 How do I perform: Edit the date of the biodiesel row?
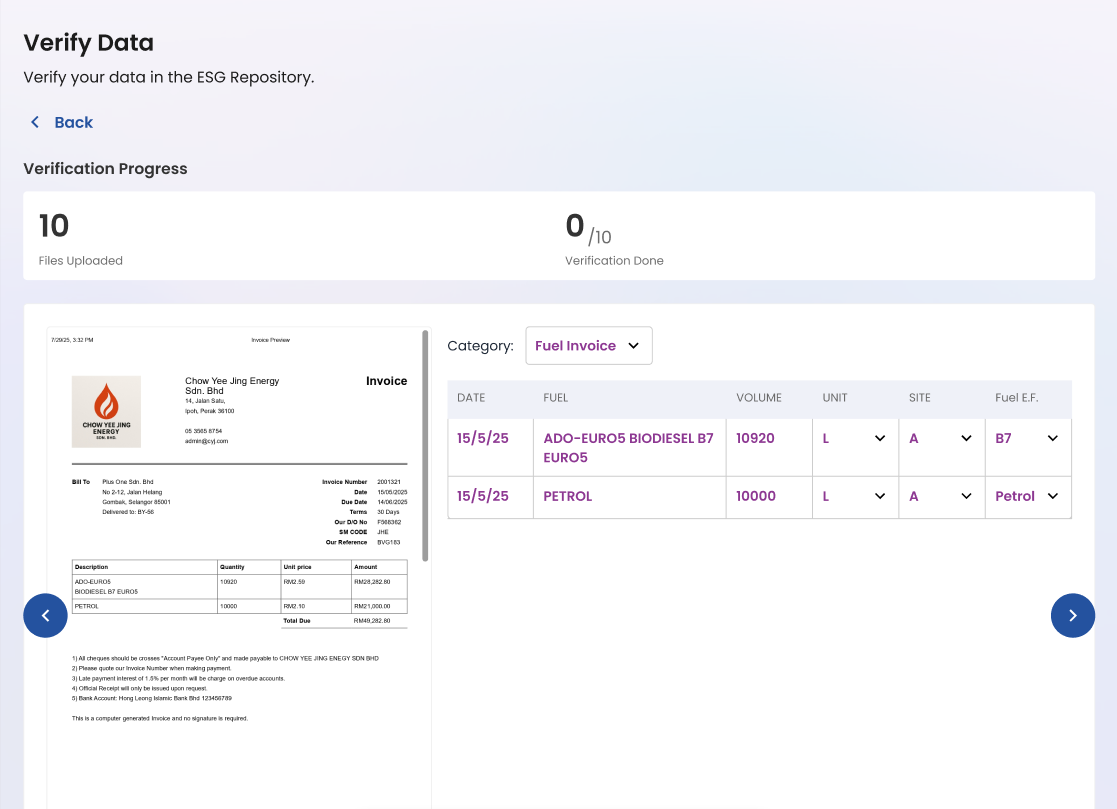click(x=483, y=438)
